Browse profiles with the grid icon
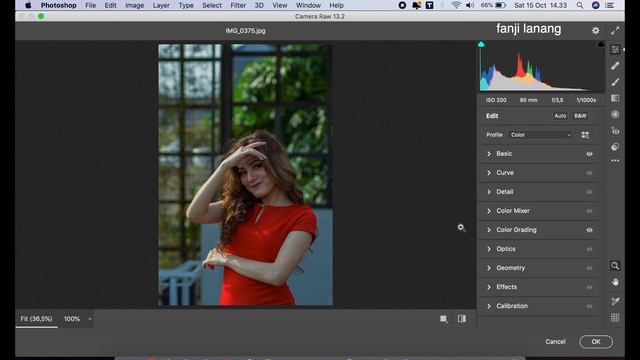 585,135
